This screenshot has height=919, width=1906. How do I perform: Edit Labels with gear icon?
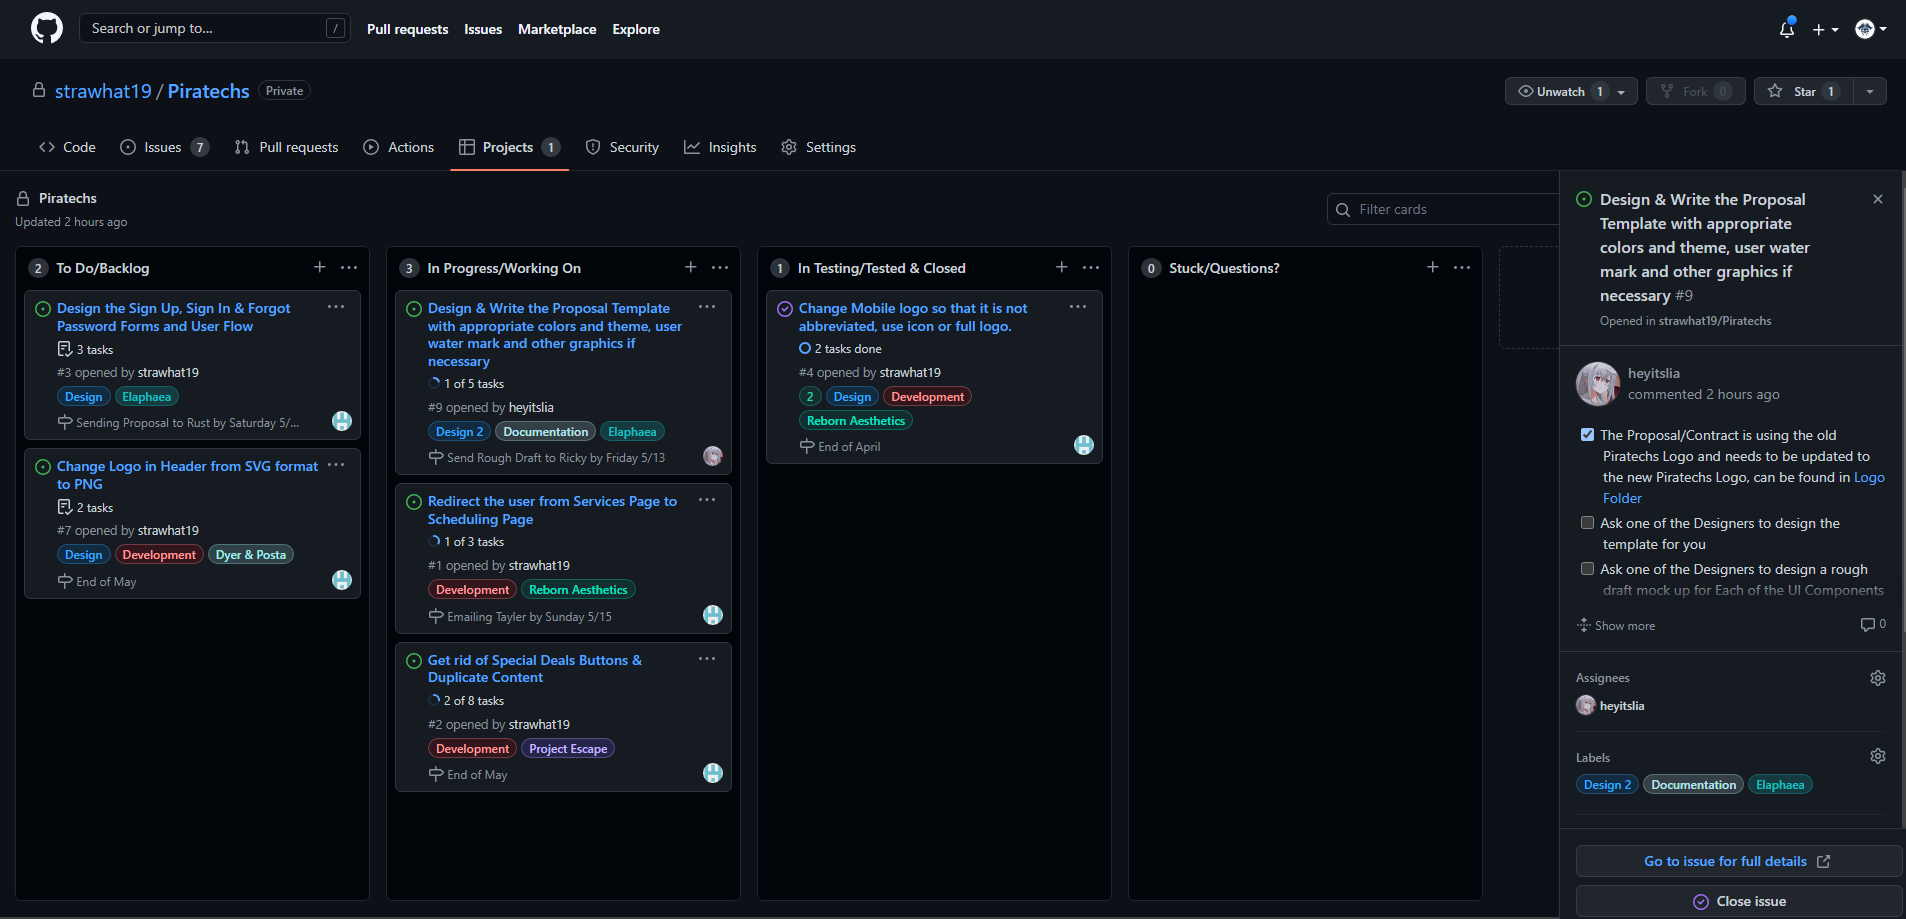click(1878, 756)
